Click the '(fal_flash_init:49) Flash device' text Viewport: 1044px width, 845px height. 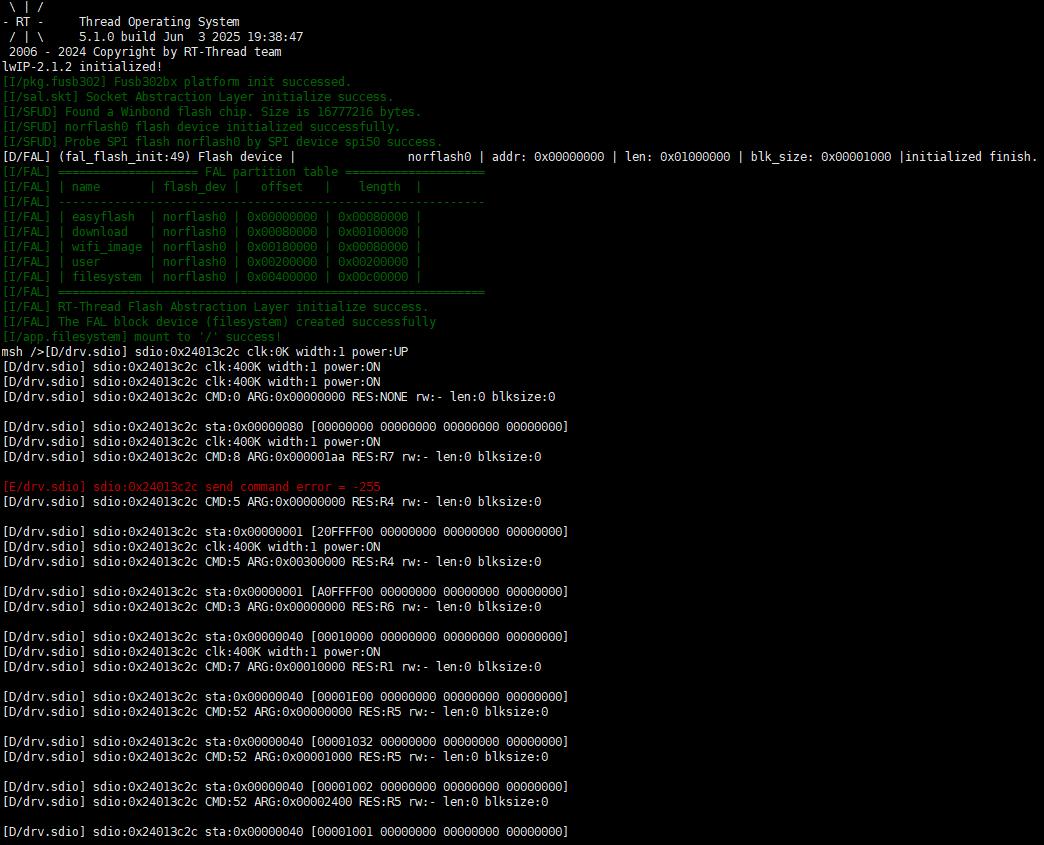click(170, 157)
